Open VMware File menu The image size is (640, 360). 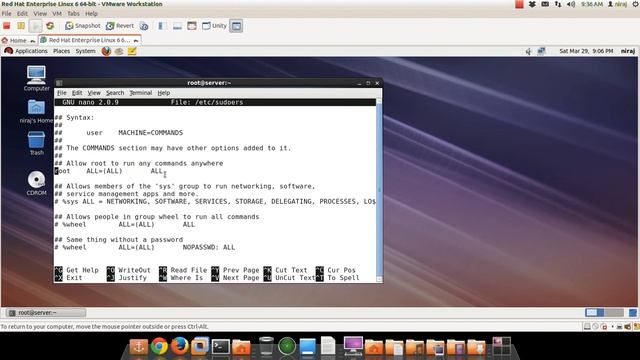(7, 13)
